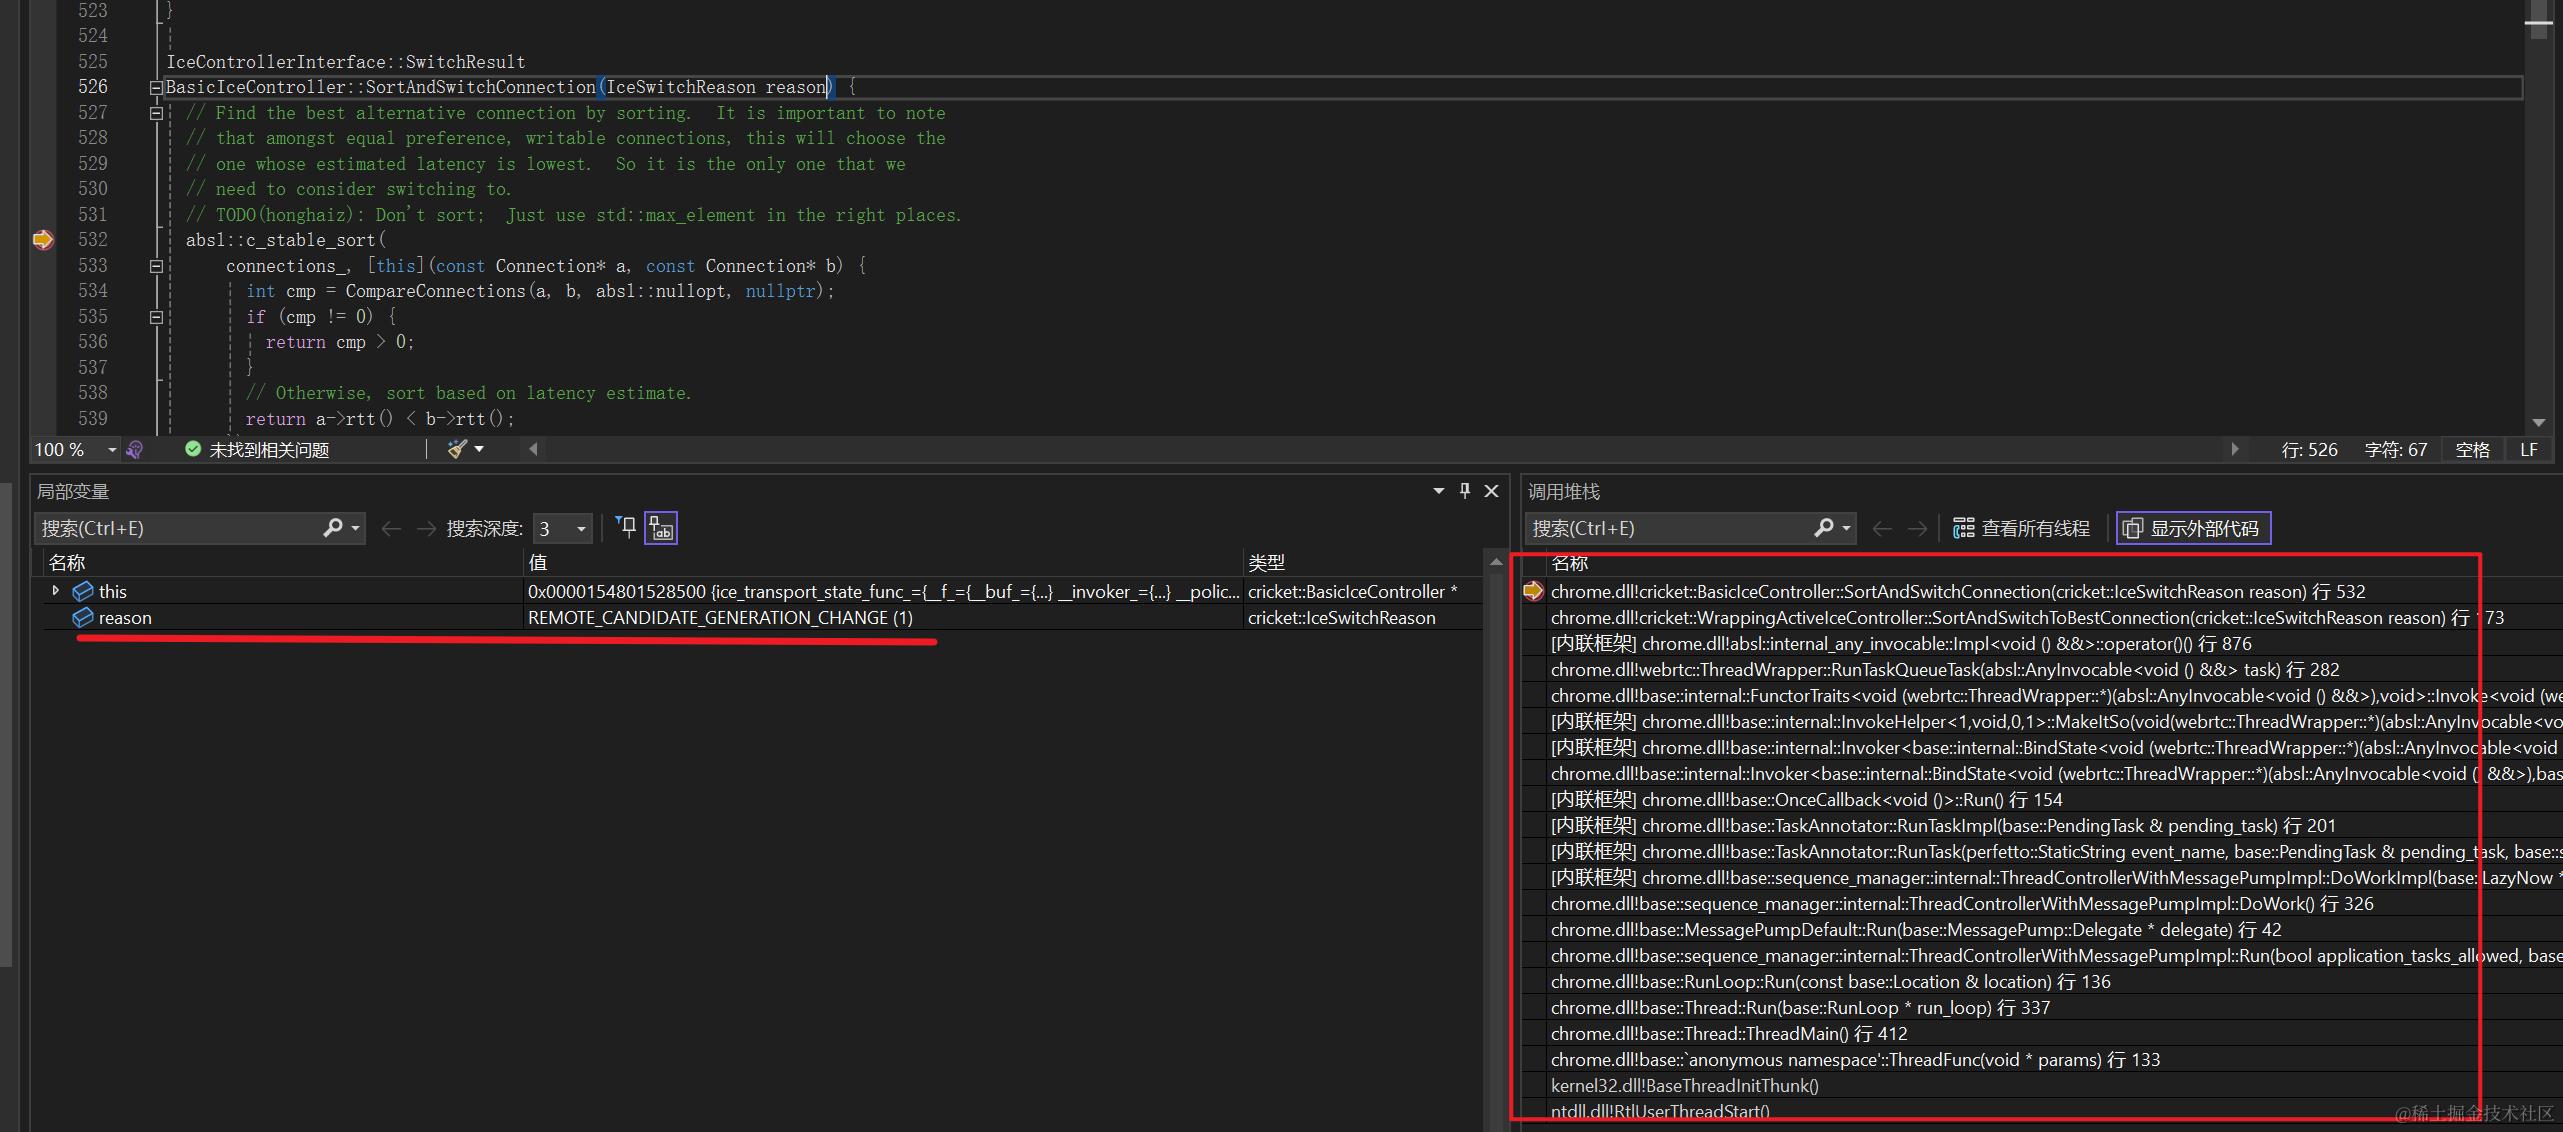Open the code cleanup broom icon
Image resolution: width=2563 pixels, height=1132 pixels.
pos(457,450)
